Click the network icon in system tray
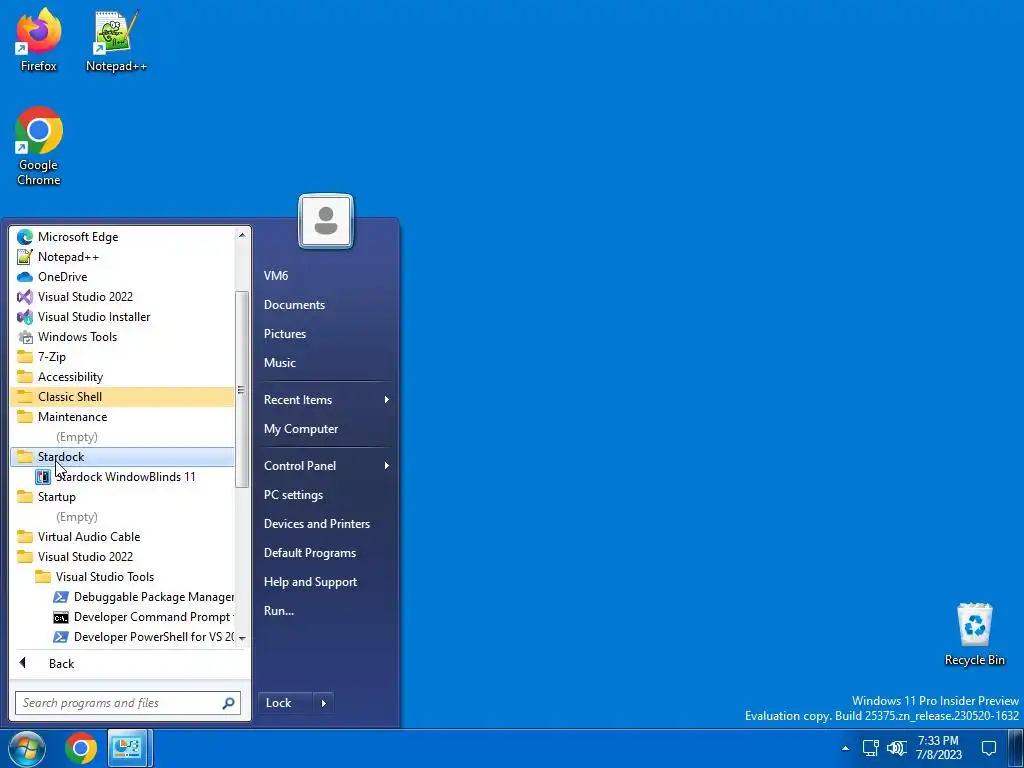Viewport: 1024px width, 768px height. (x=870, y=748)
